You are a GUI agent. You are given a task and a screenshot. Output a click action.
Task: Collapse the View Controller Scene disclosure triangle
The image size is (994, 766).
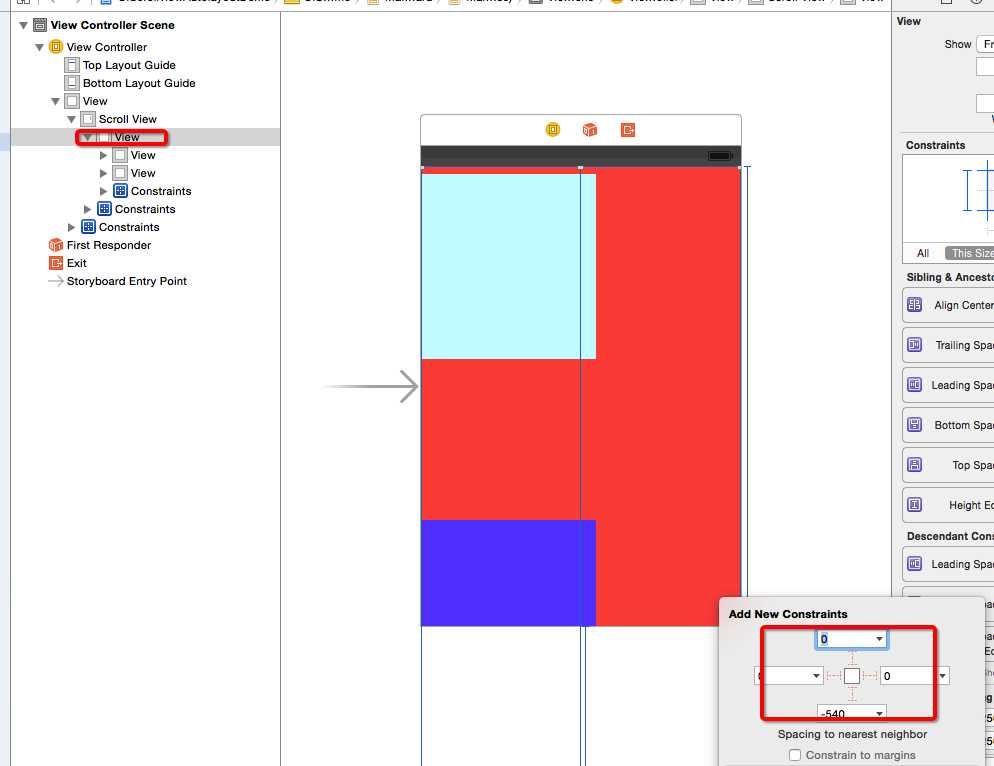point(23,25)
